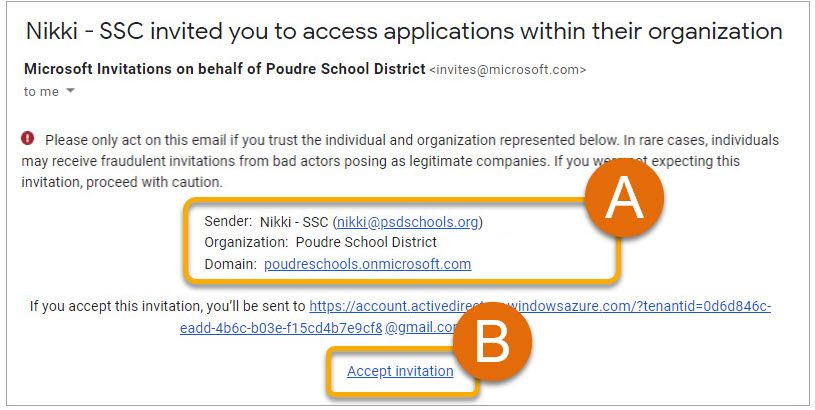This screenshot has height=410, width=815.
Task: Click the 'Nikki - SSC' sender name text
Action: tap(294, 222)
